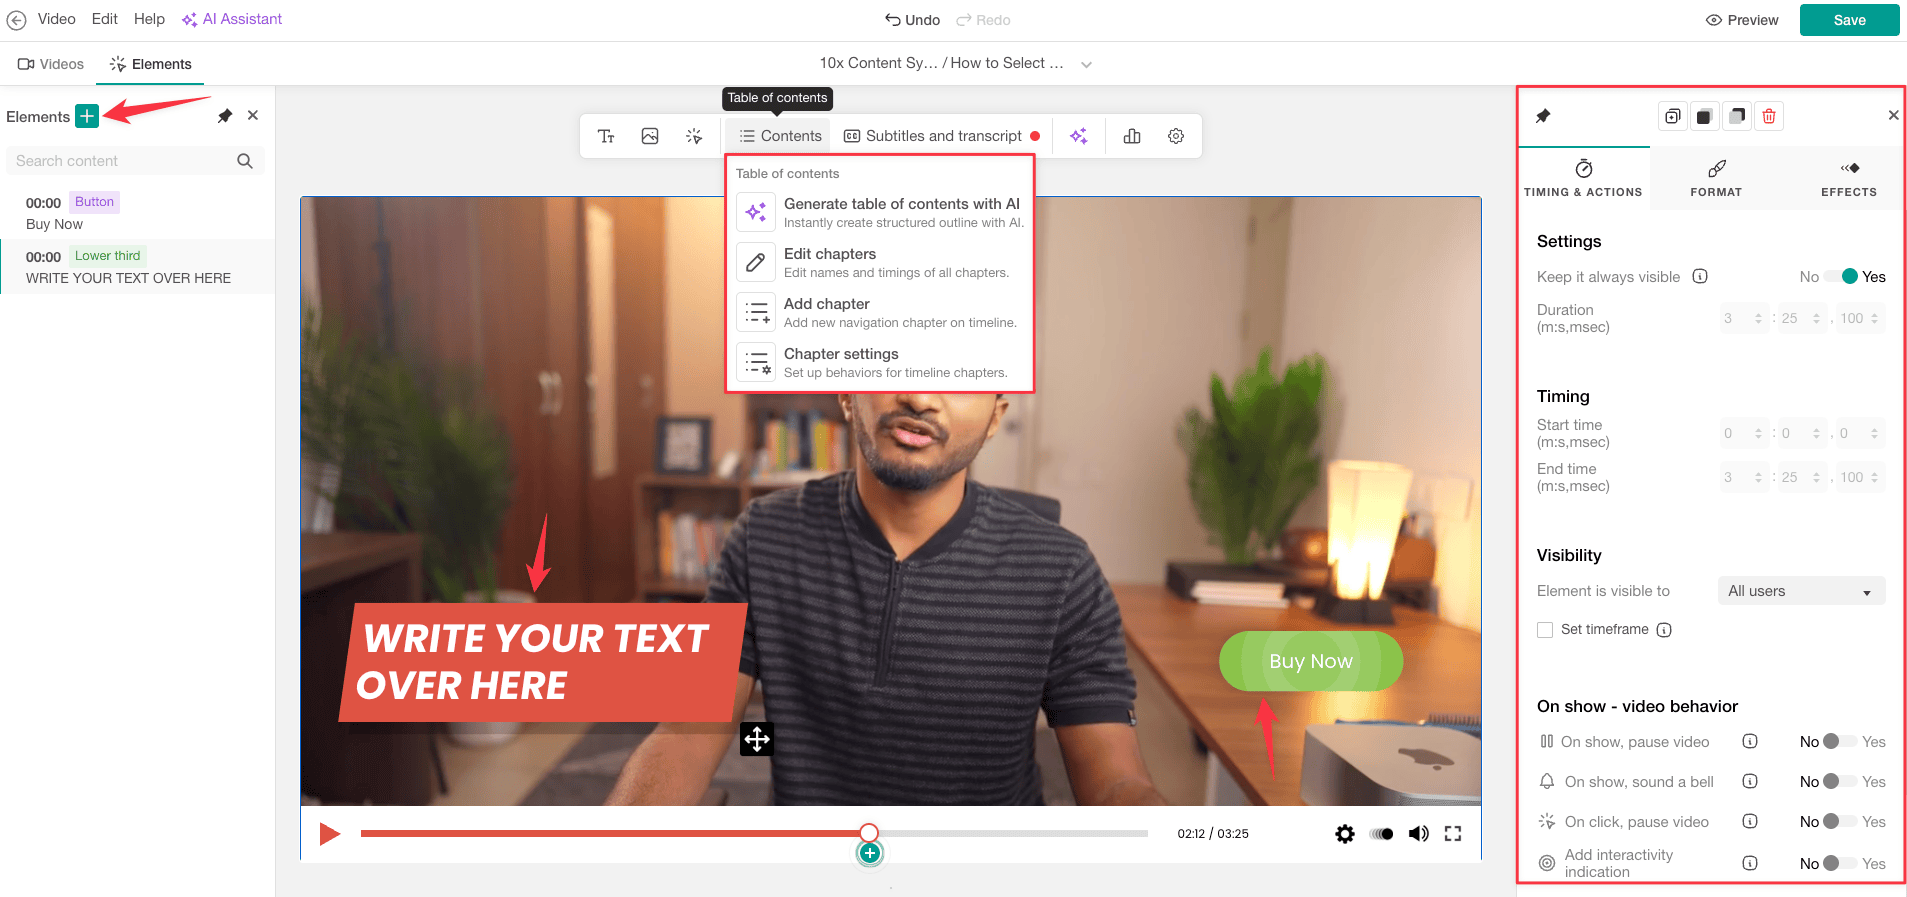This screenshot has height=897, width=1907.
Task: Click the back arrow icon beside Video
Action: pyautogui.click(x=16, y=20)
